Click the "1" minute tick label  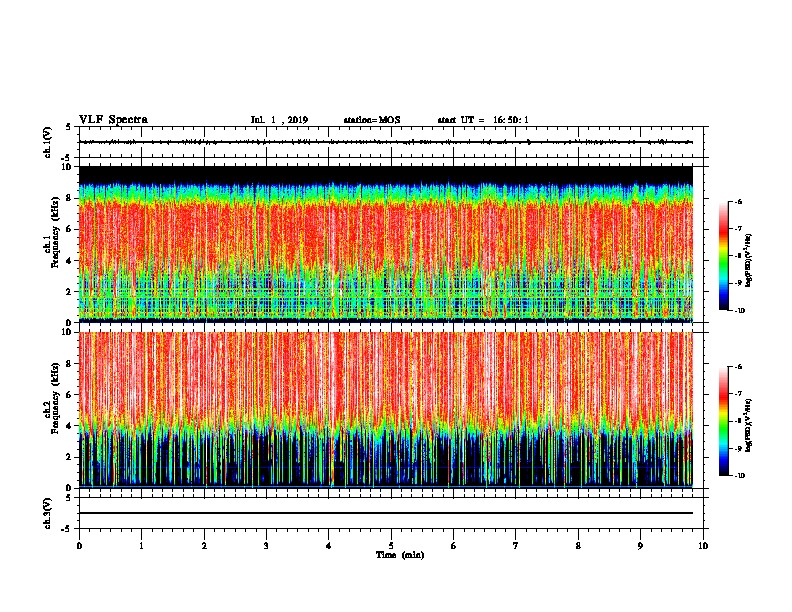click(x=142, y=546)
